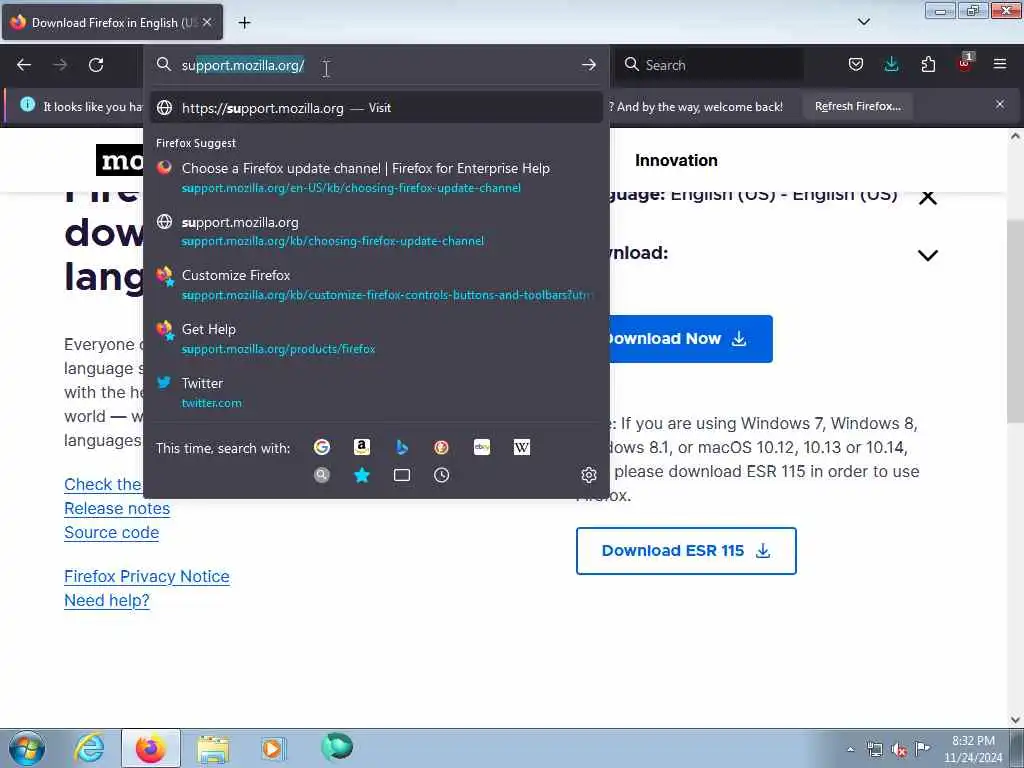Open a new tab with plus

coord(244,23)
